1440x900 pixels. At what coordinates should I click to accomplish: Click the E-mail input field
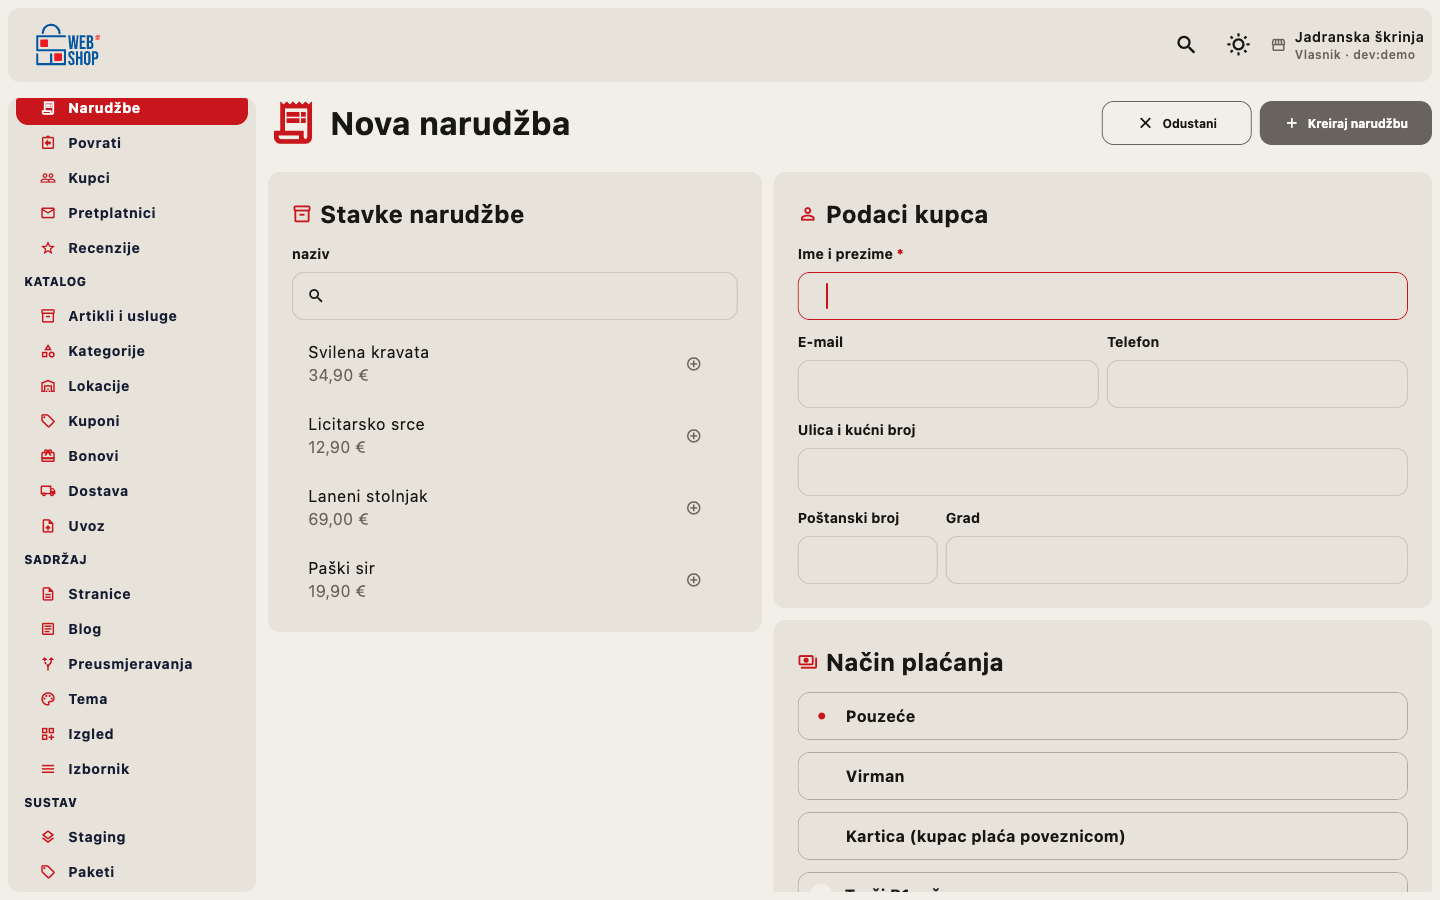(x=948, y=384)
